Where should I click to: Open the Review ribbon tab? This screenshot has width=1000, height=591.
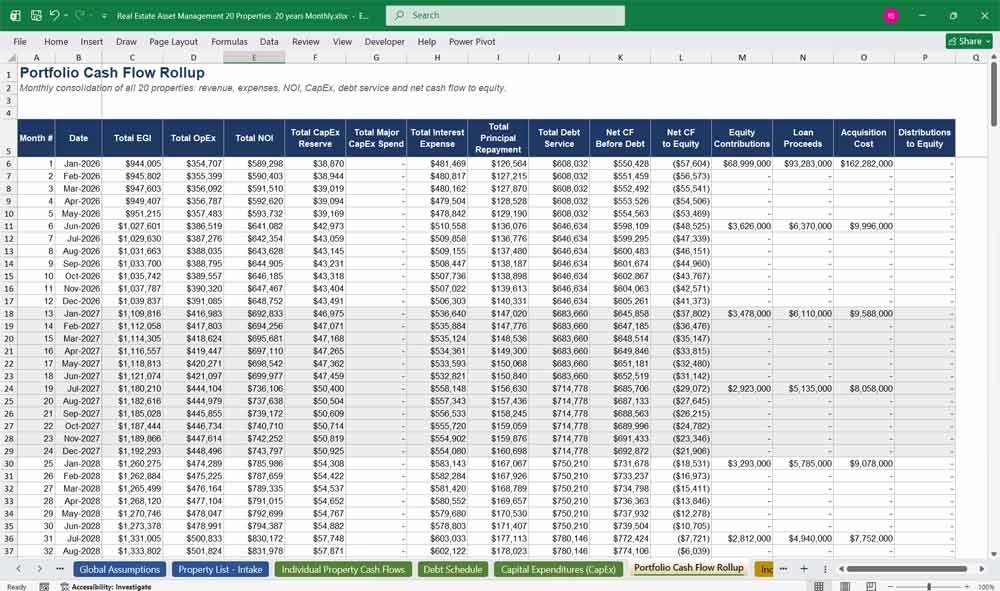click(305, 41)
